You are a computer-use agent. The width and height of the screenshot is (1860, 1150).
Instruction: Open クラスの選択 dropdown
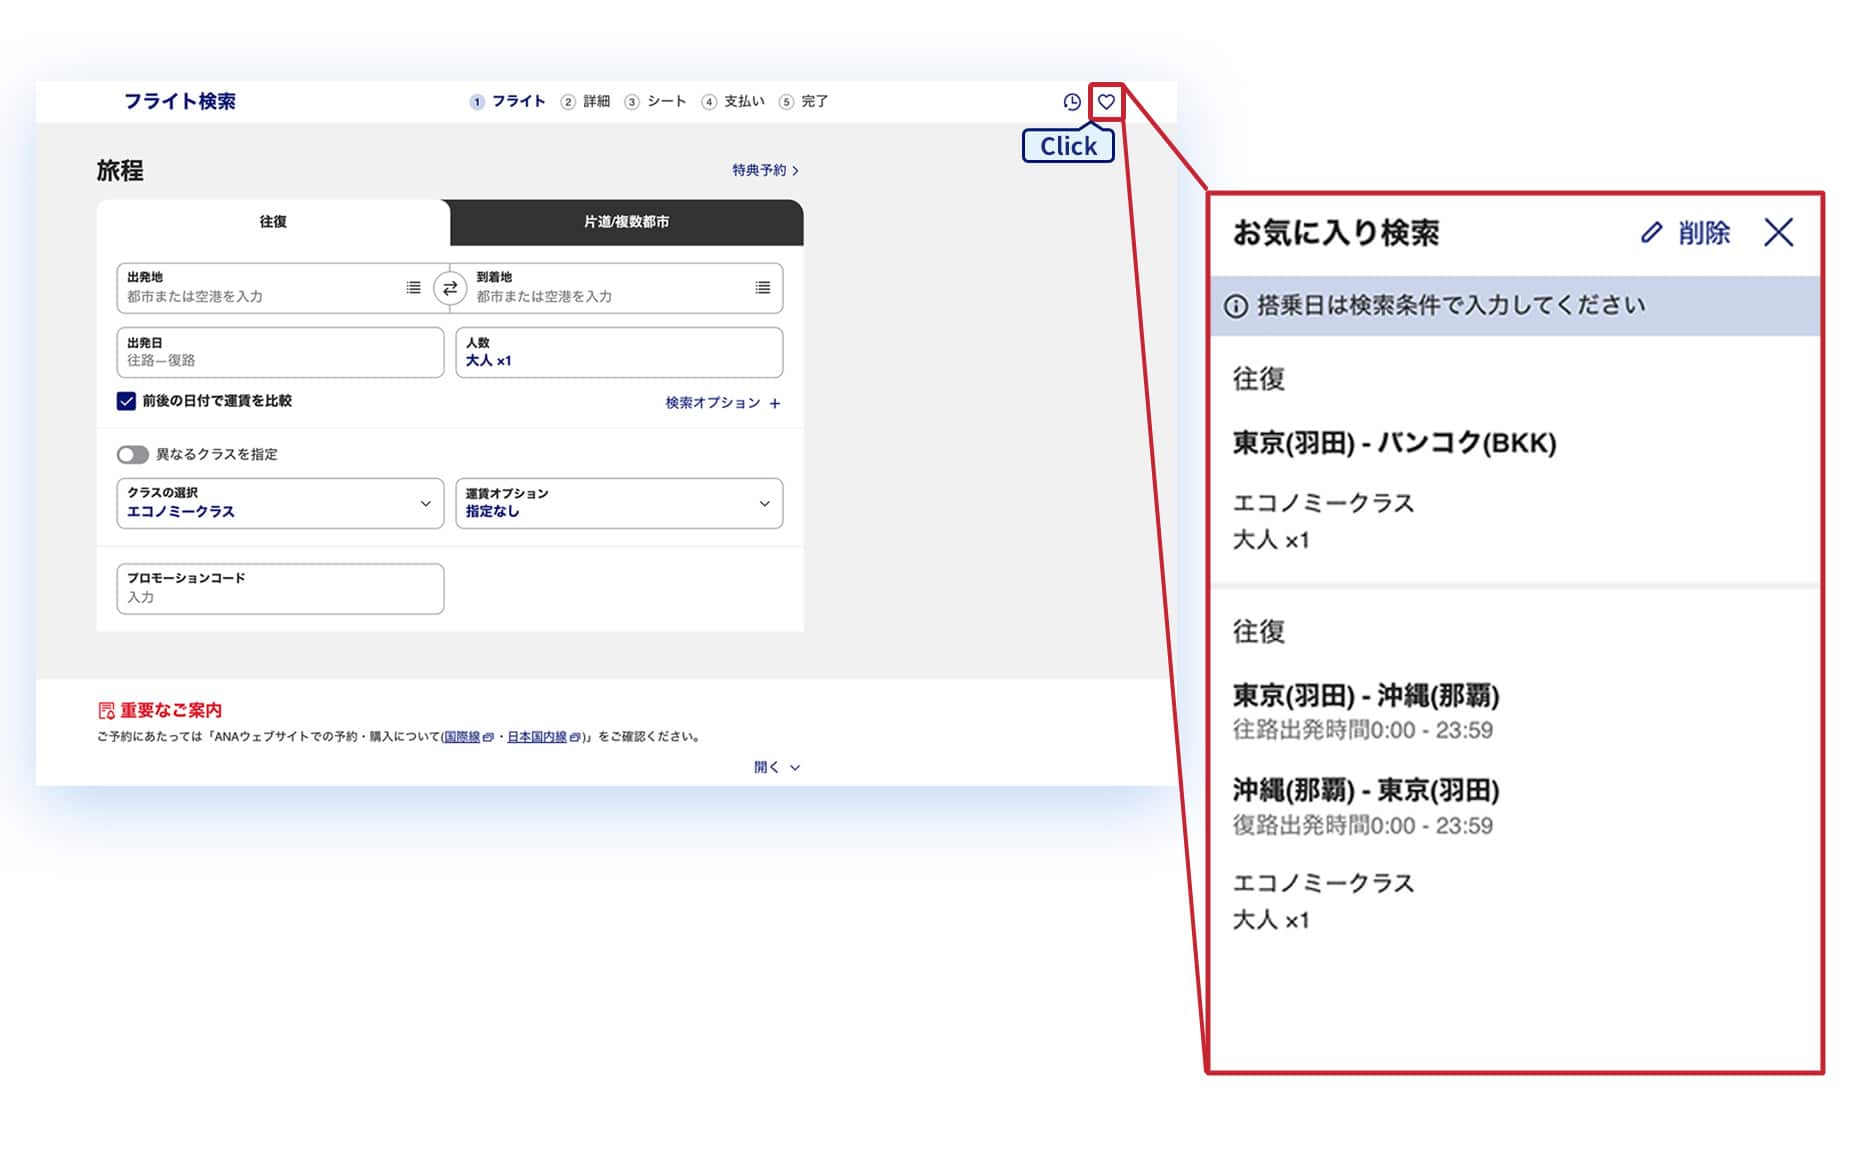pos(280,503)
